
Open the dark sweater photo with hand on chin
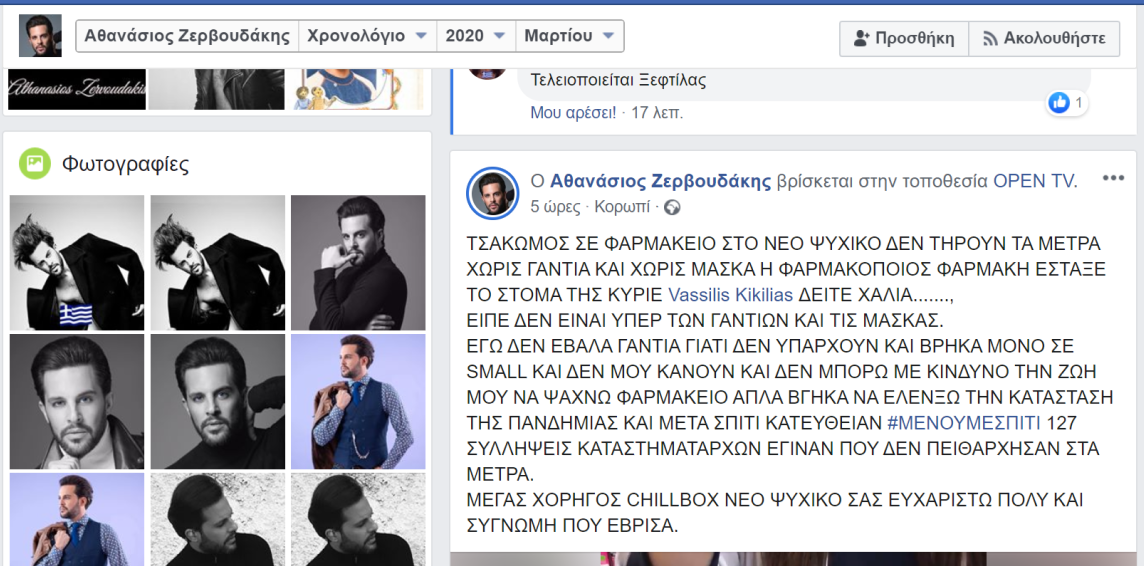358,263
